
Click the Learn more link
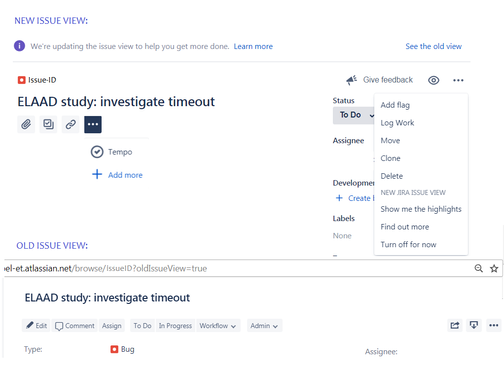[253, 46]
